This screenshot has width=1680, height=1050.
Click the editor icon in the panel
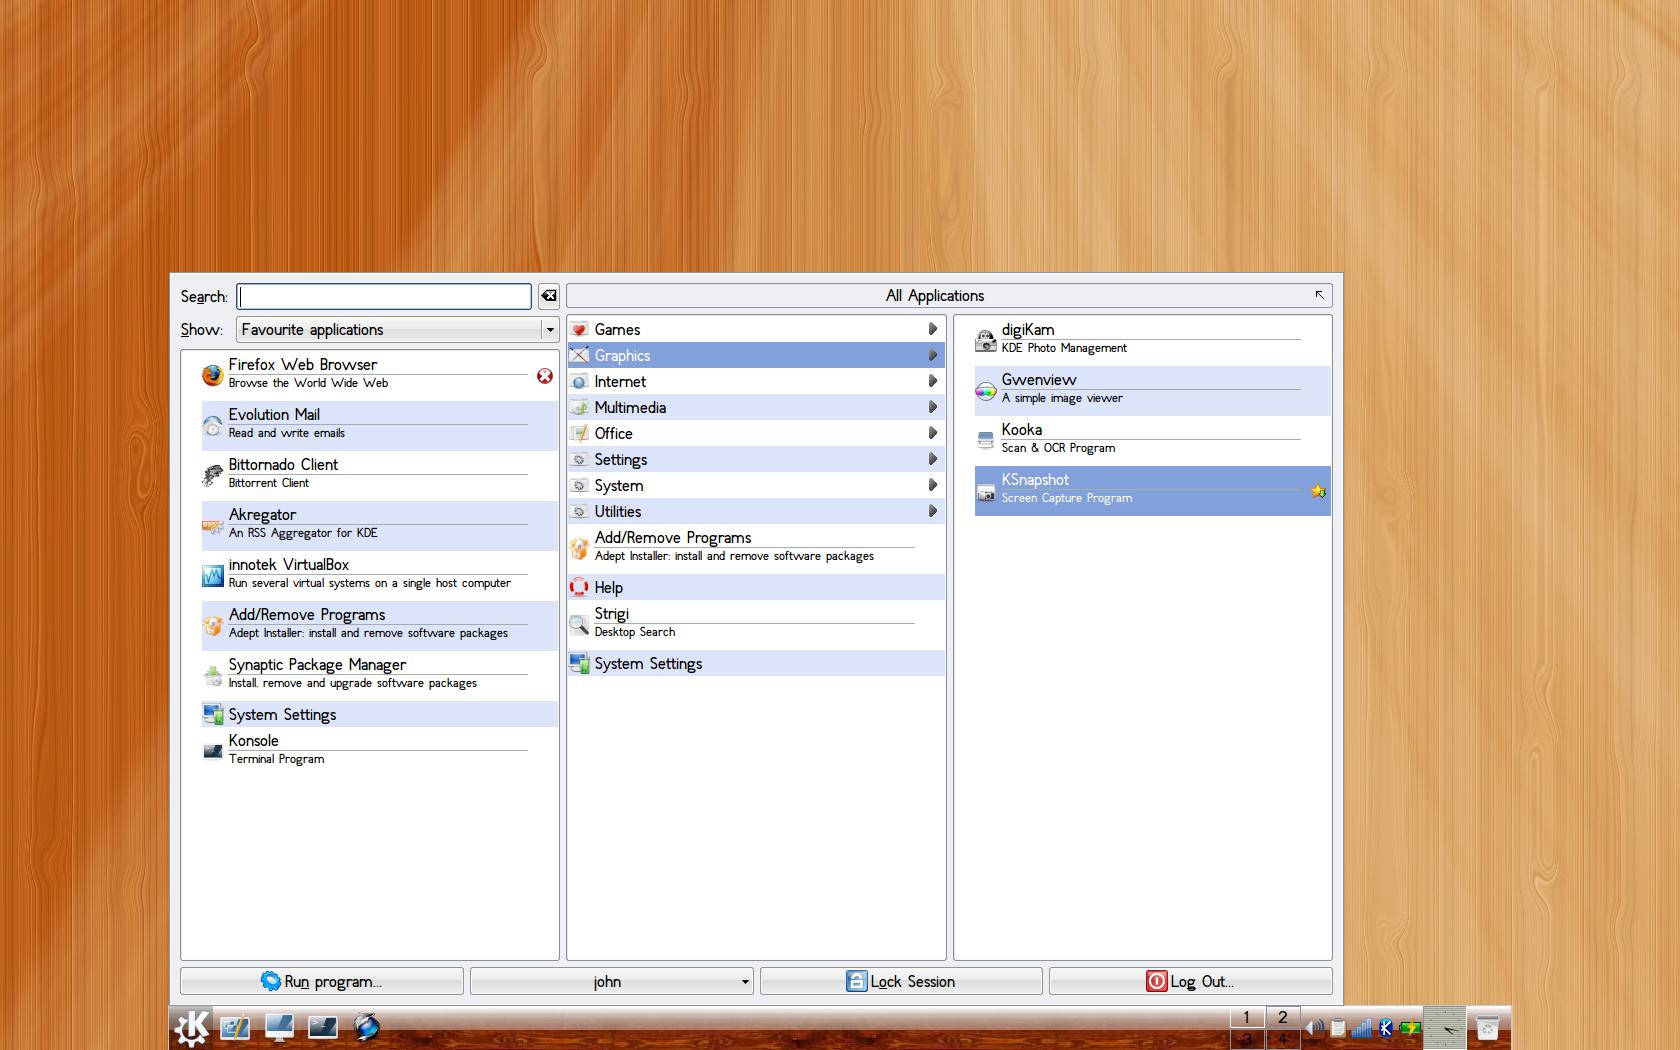(x=235, y=1027)
